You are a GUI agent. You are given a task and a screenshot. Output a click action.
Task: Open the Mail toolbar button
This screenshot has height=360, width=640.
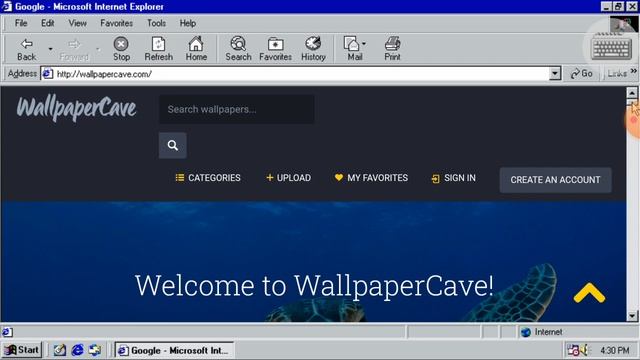tap(354, 49)
